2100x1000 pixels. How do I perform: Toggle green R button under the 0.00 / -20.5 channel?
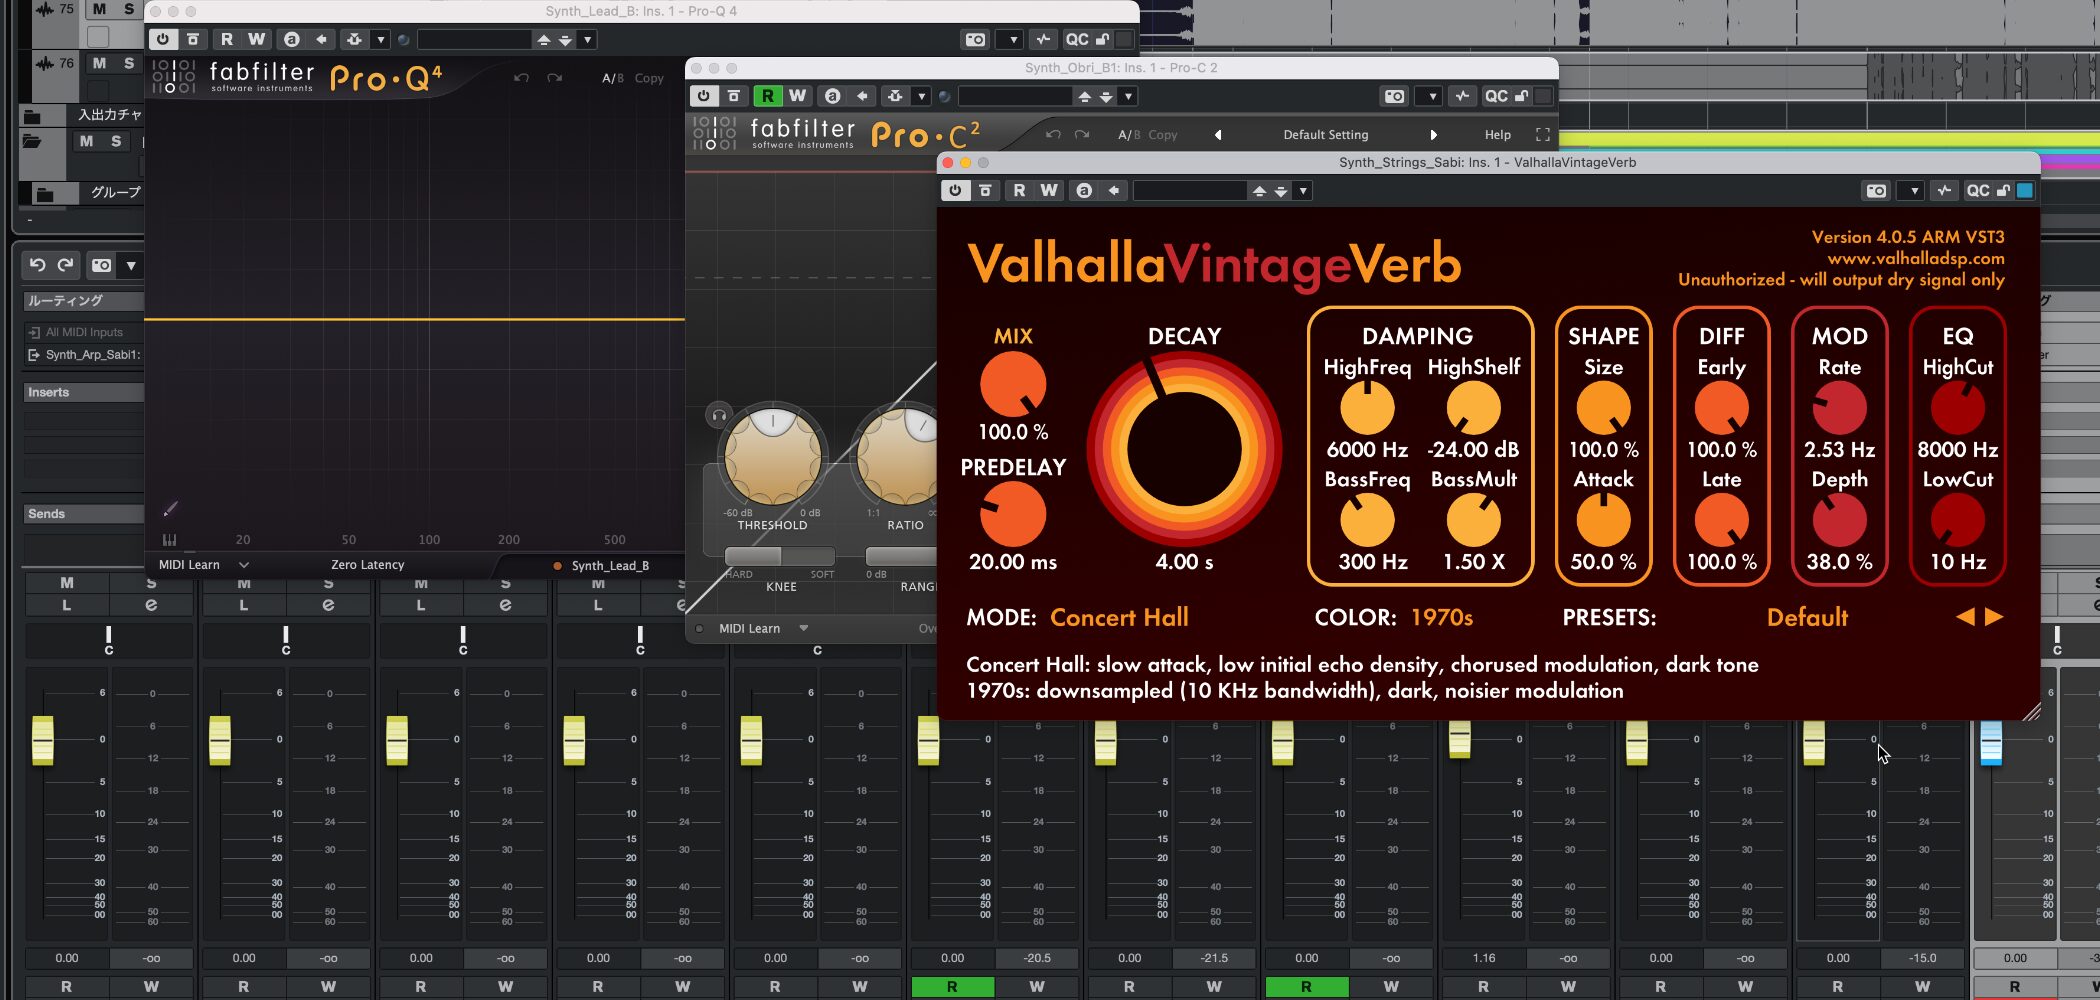pyautogui.click(x=952, y=986)
